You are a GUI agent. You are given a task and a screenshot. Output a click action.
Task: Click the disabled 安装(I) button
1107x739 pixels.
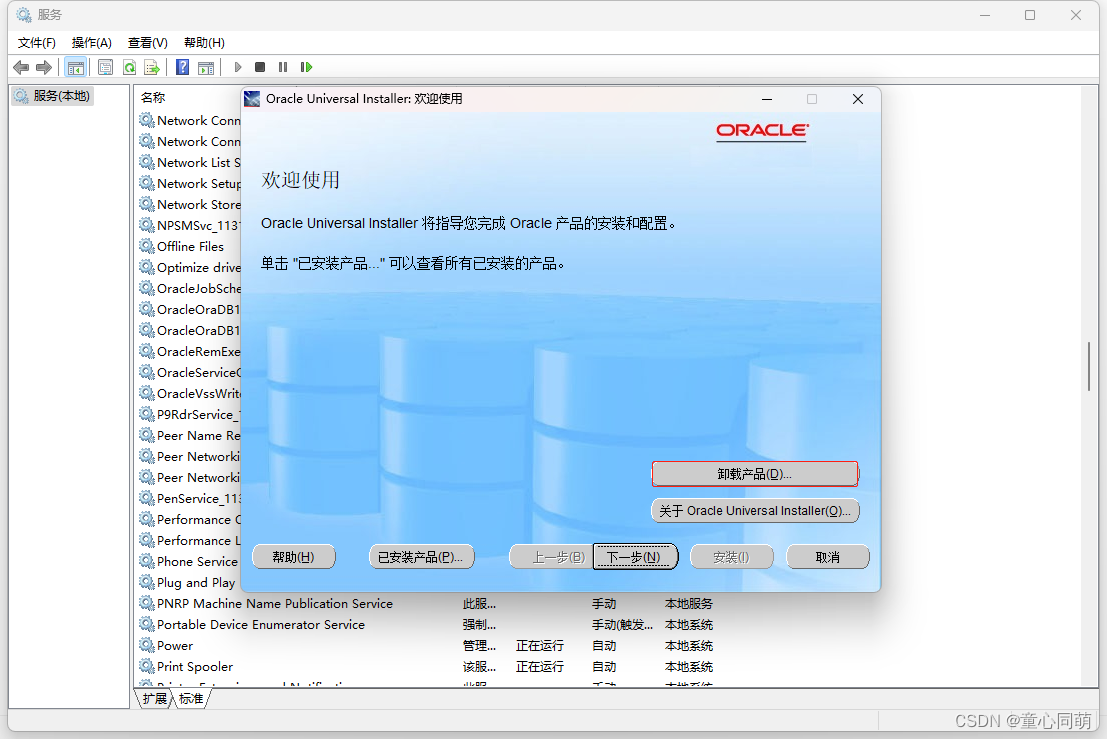731,557
